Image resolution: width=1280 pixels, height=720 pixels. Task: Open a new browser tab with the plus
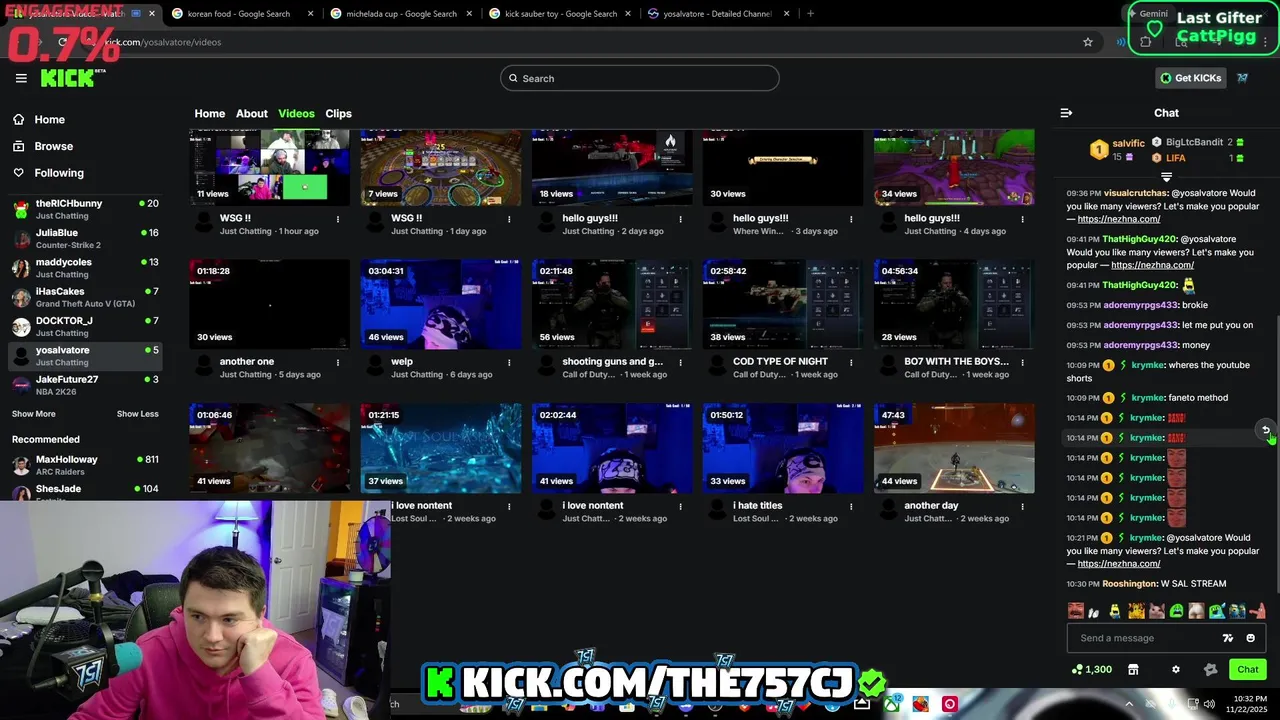810,14
